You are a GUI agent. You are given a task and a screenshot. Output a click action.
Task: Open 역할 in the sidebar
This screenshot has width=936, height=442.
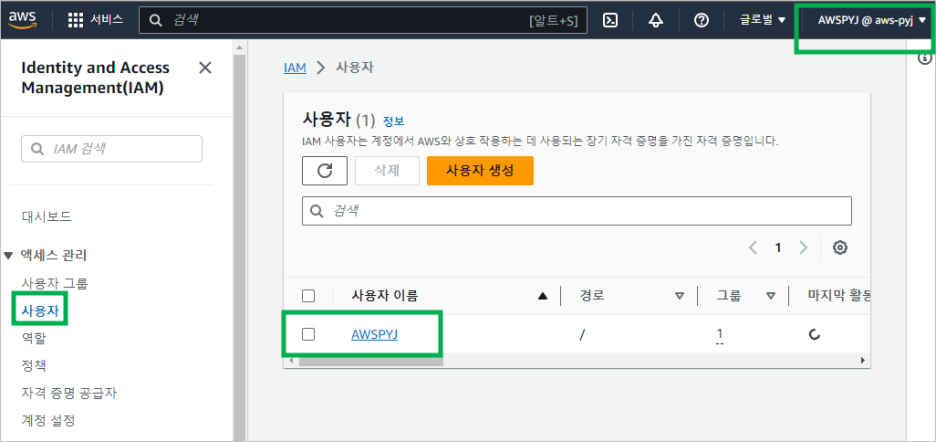tap(33, 339)
